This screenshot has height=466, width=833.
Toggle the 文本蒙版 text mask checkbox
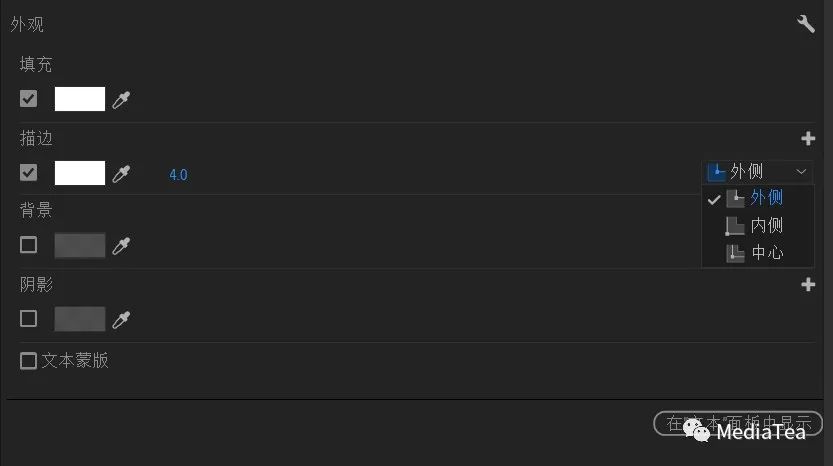coord(28,361)
